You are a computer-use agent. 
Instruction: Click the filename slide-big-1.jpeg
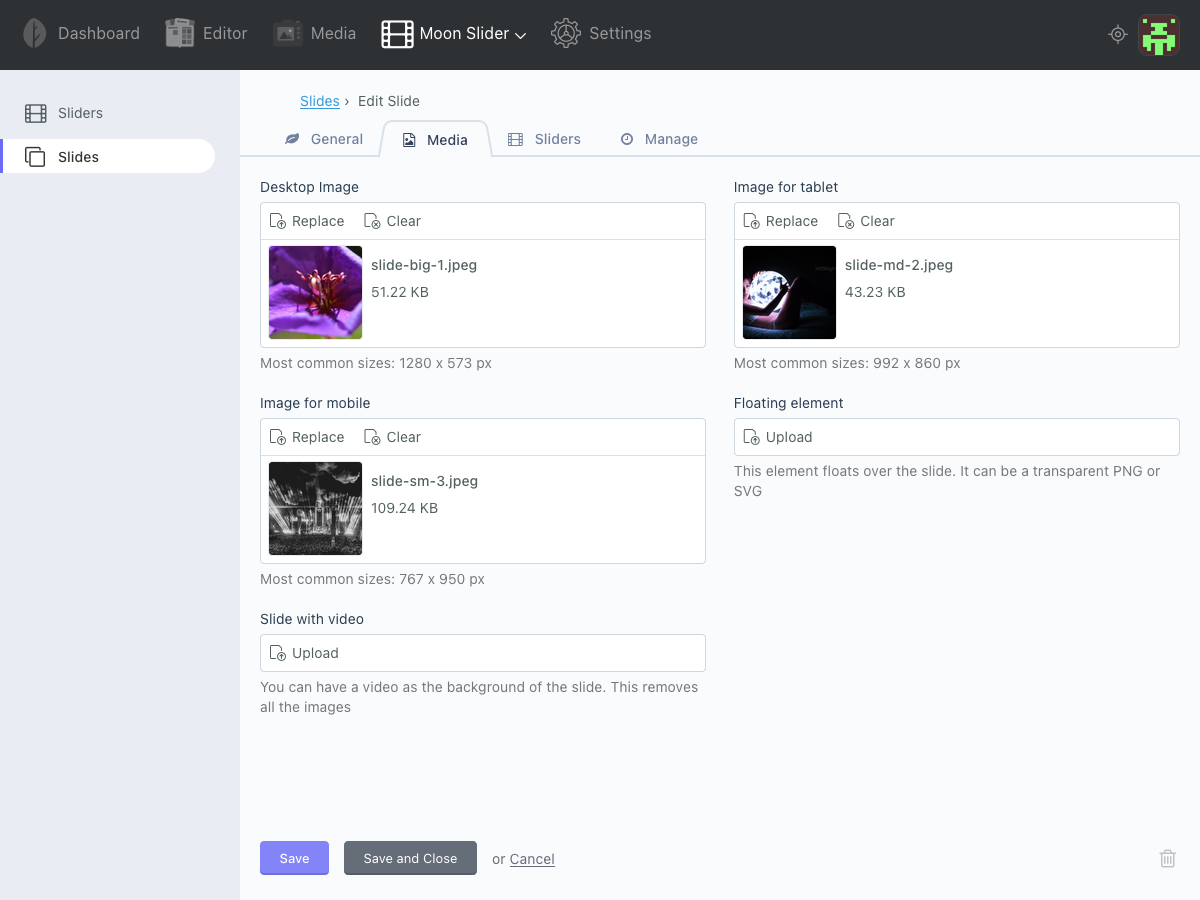(x=424, y=265)
